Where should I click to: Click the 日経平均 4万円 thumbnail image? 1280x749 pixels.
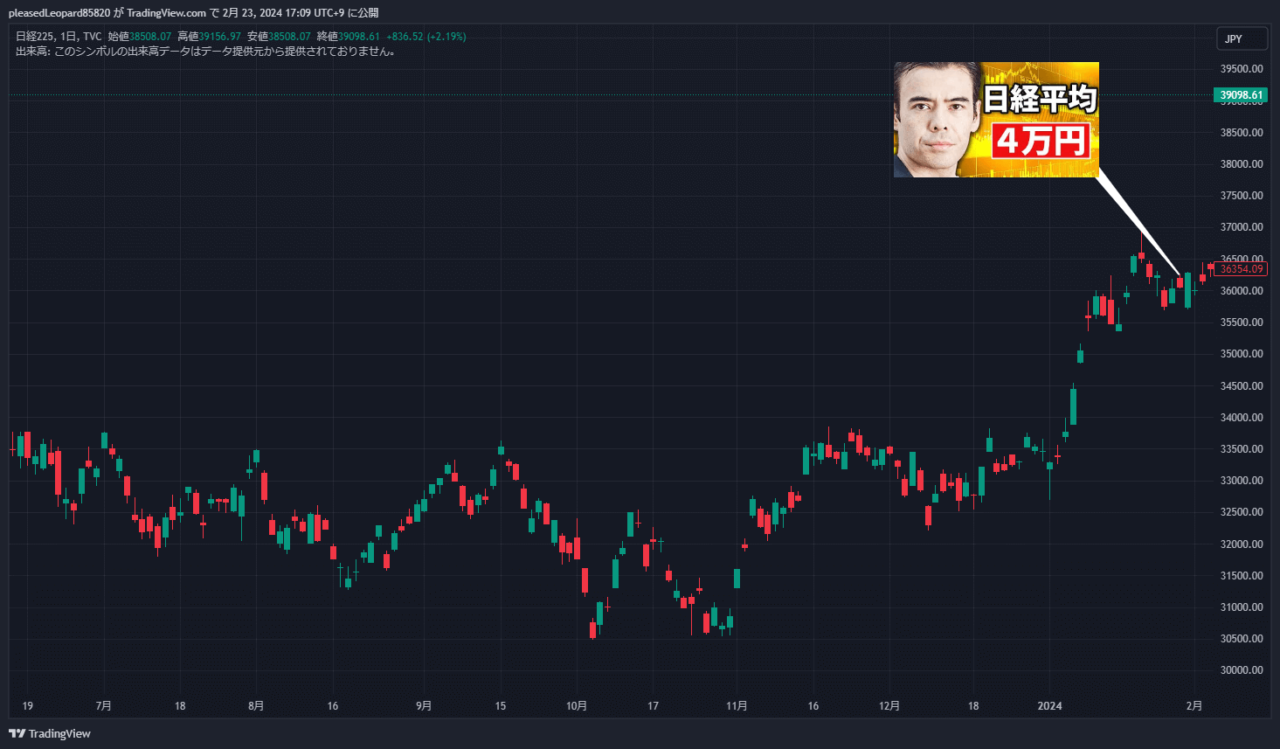point(996,120)
